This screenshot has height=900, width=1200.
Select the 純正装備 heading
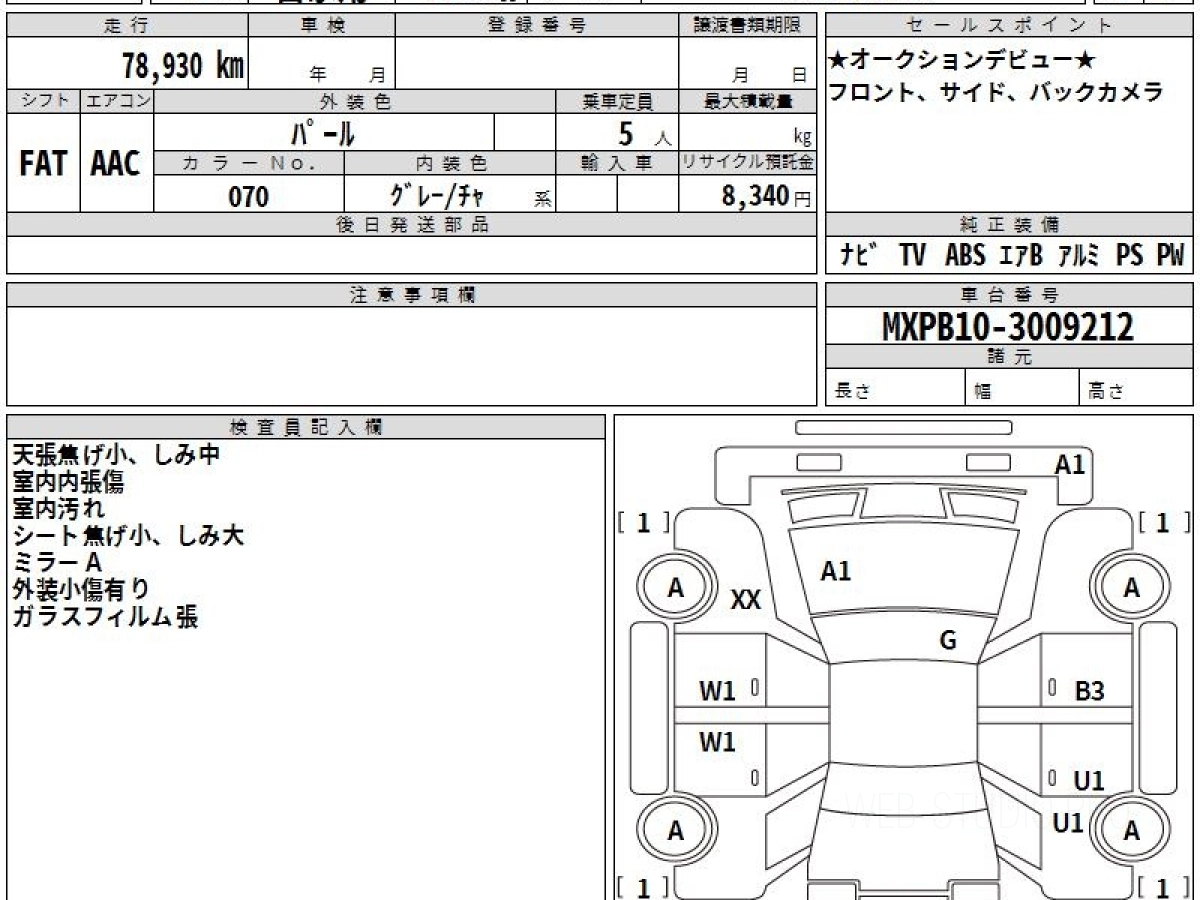(x=1010, y=225)
